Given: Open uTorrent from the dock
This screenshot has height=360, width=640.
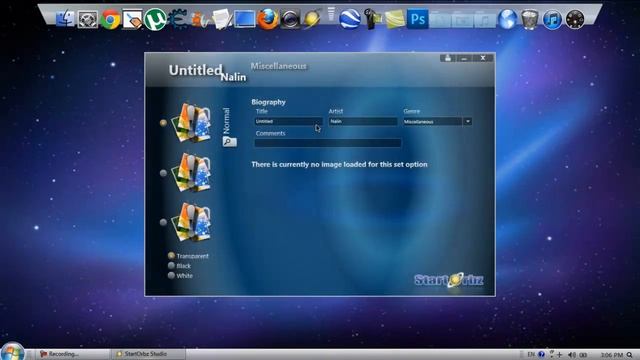Looking at the screenshot, I should 155,19.
